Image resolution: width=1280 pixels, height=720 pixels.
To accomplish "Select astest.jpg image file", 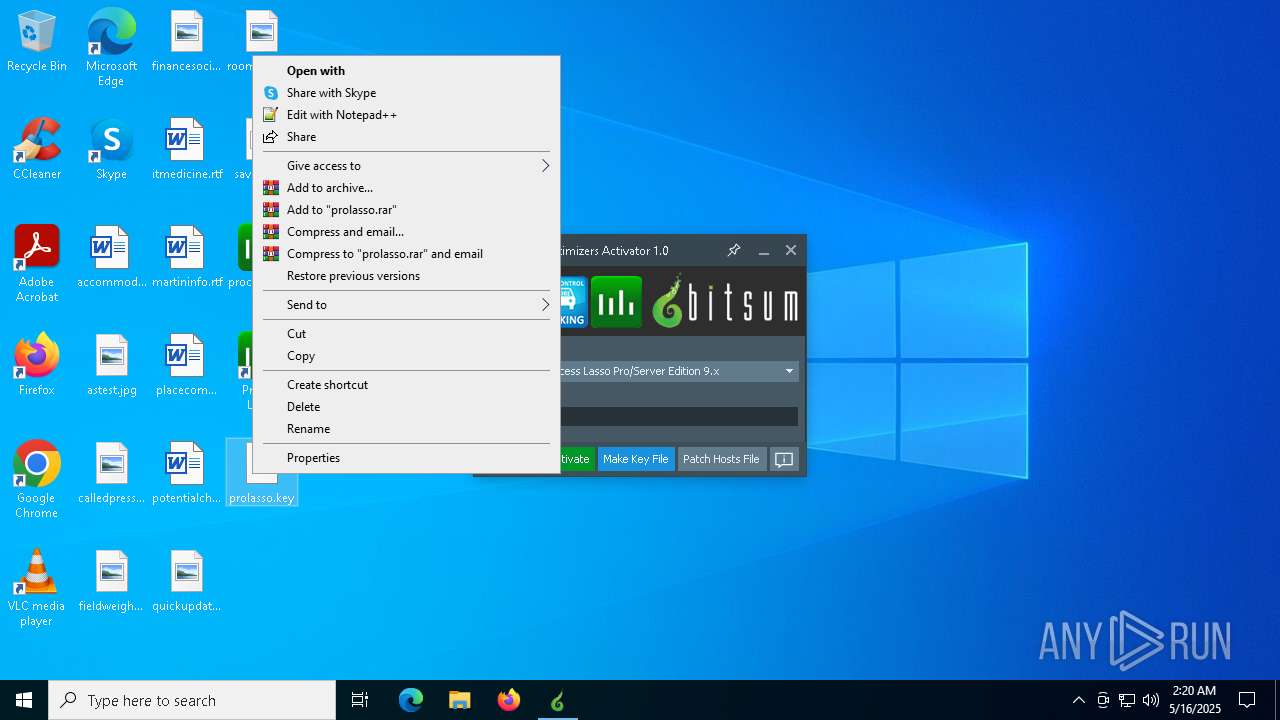I will pyautogui.click(x=111, y=366).
